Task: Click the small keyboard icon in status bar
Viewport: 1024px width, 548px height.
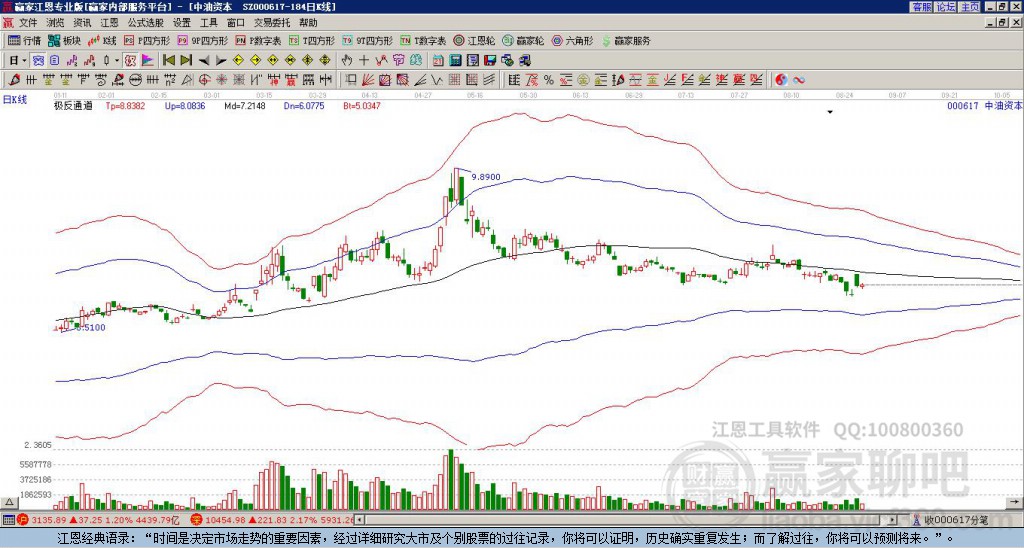Action: (8, 520)
